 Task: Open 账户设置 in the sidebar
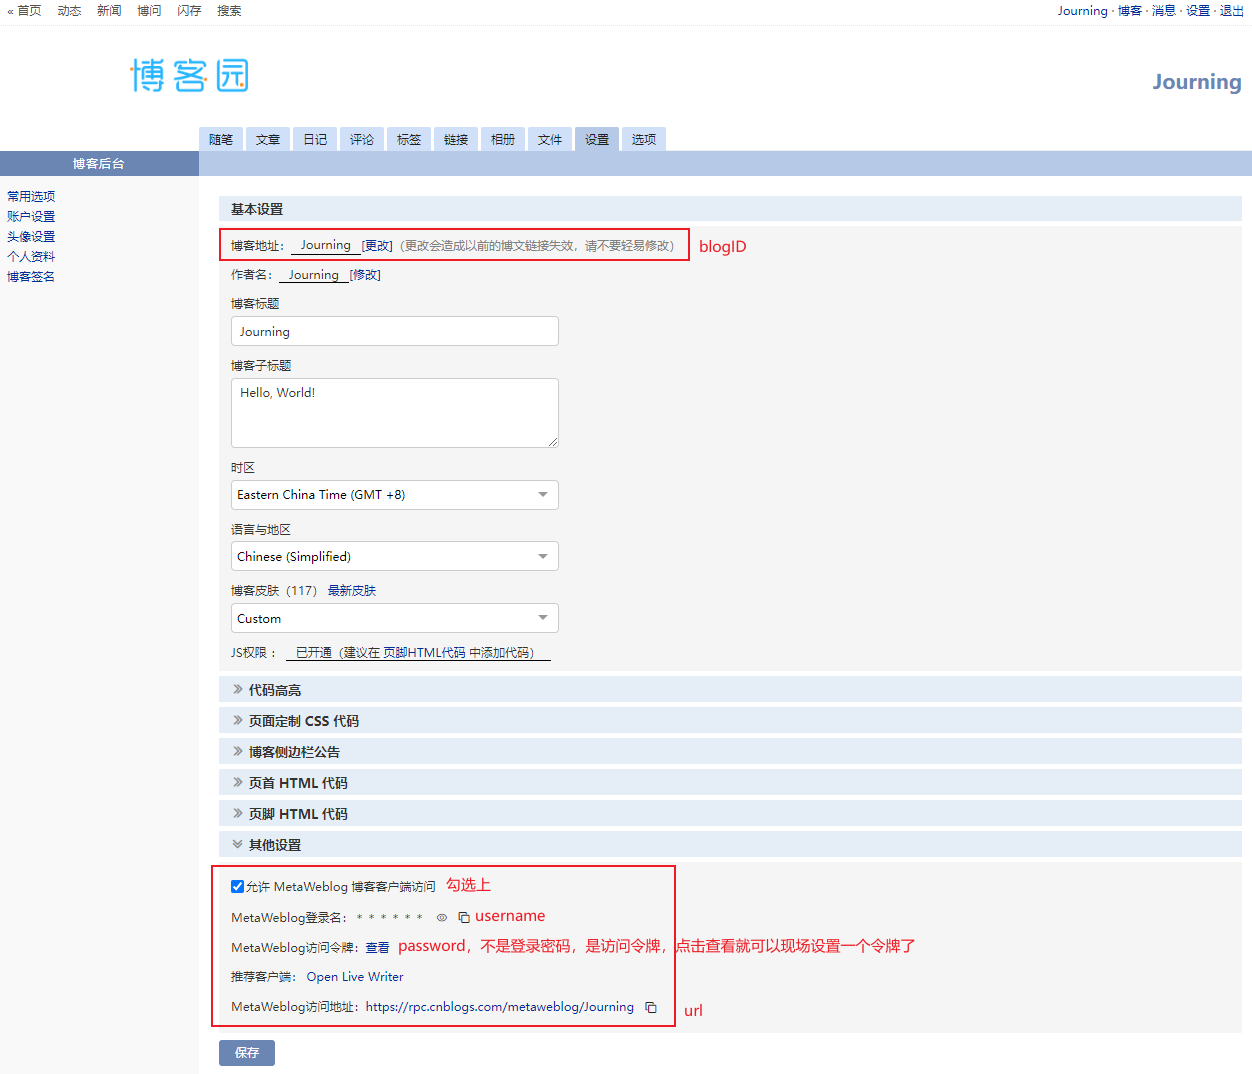(31, 217)
